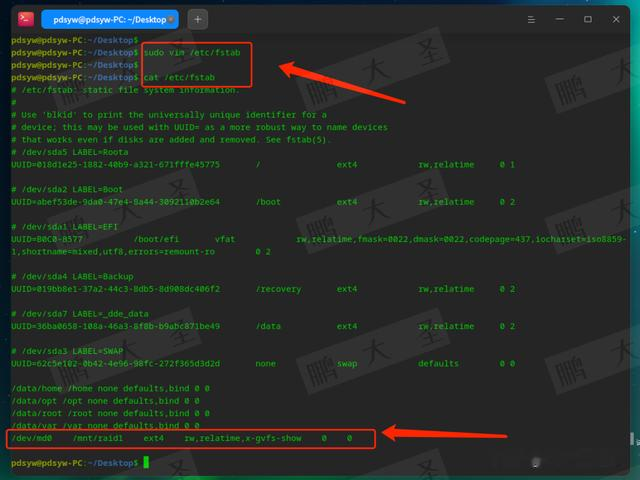Open the terminal hamburger menu

(531, 20)
